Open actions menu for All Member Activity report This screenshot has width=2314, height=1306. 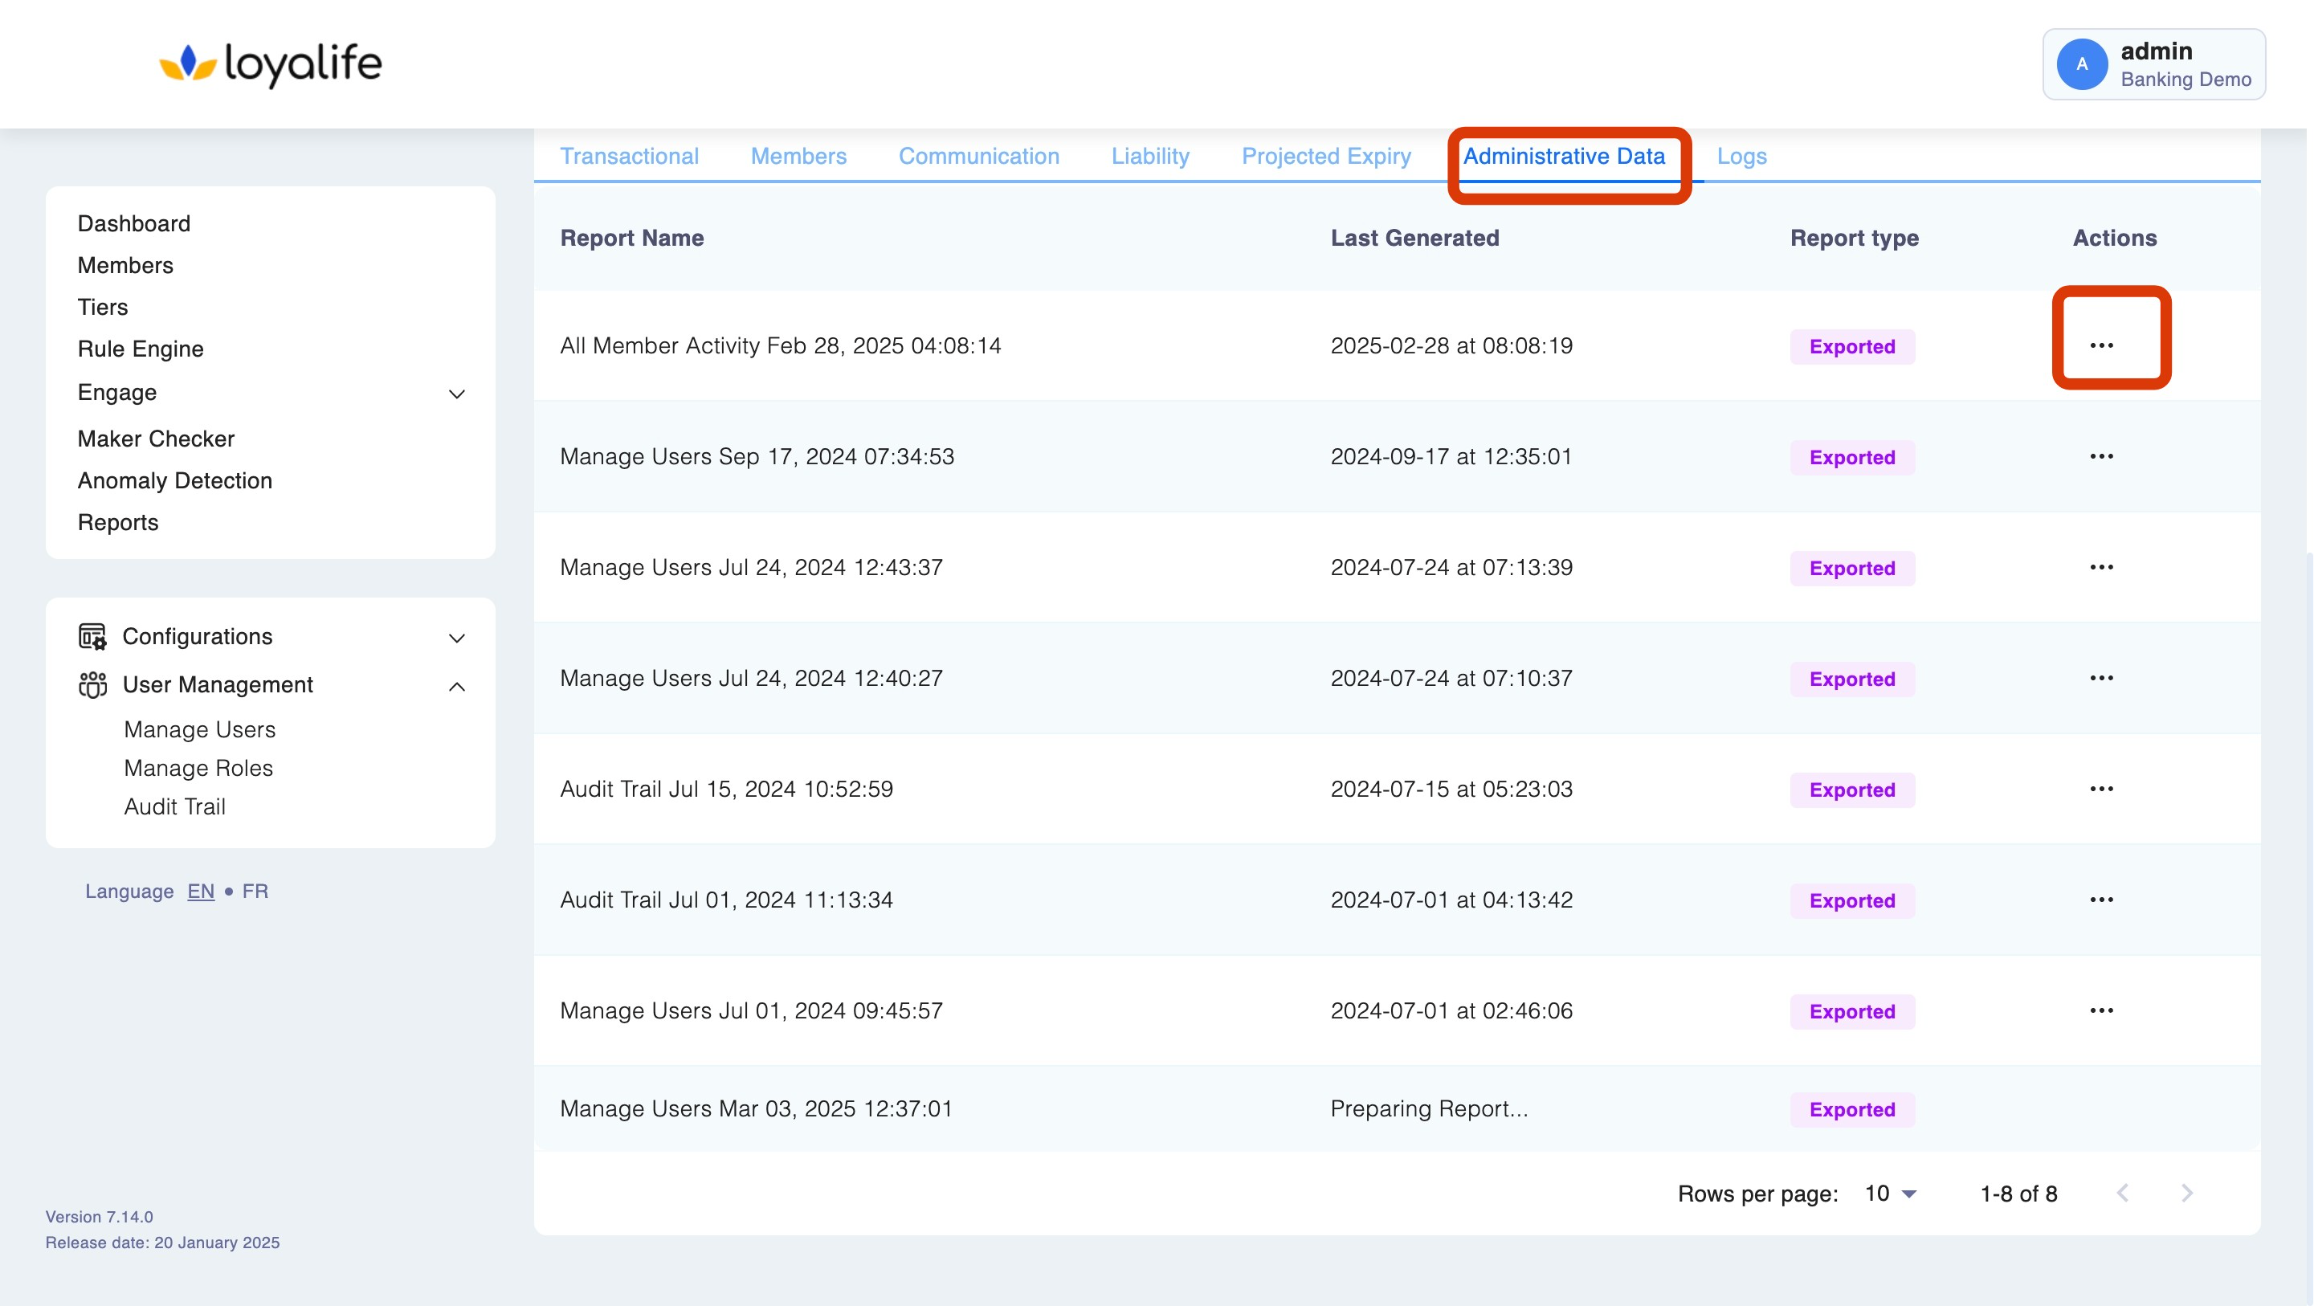pos(2101,345)
